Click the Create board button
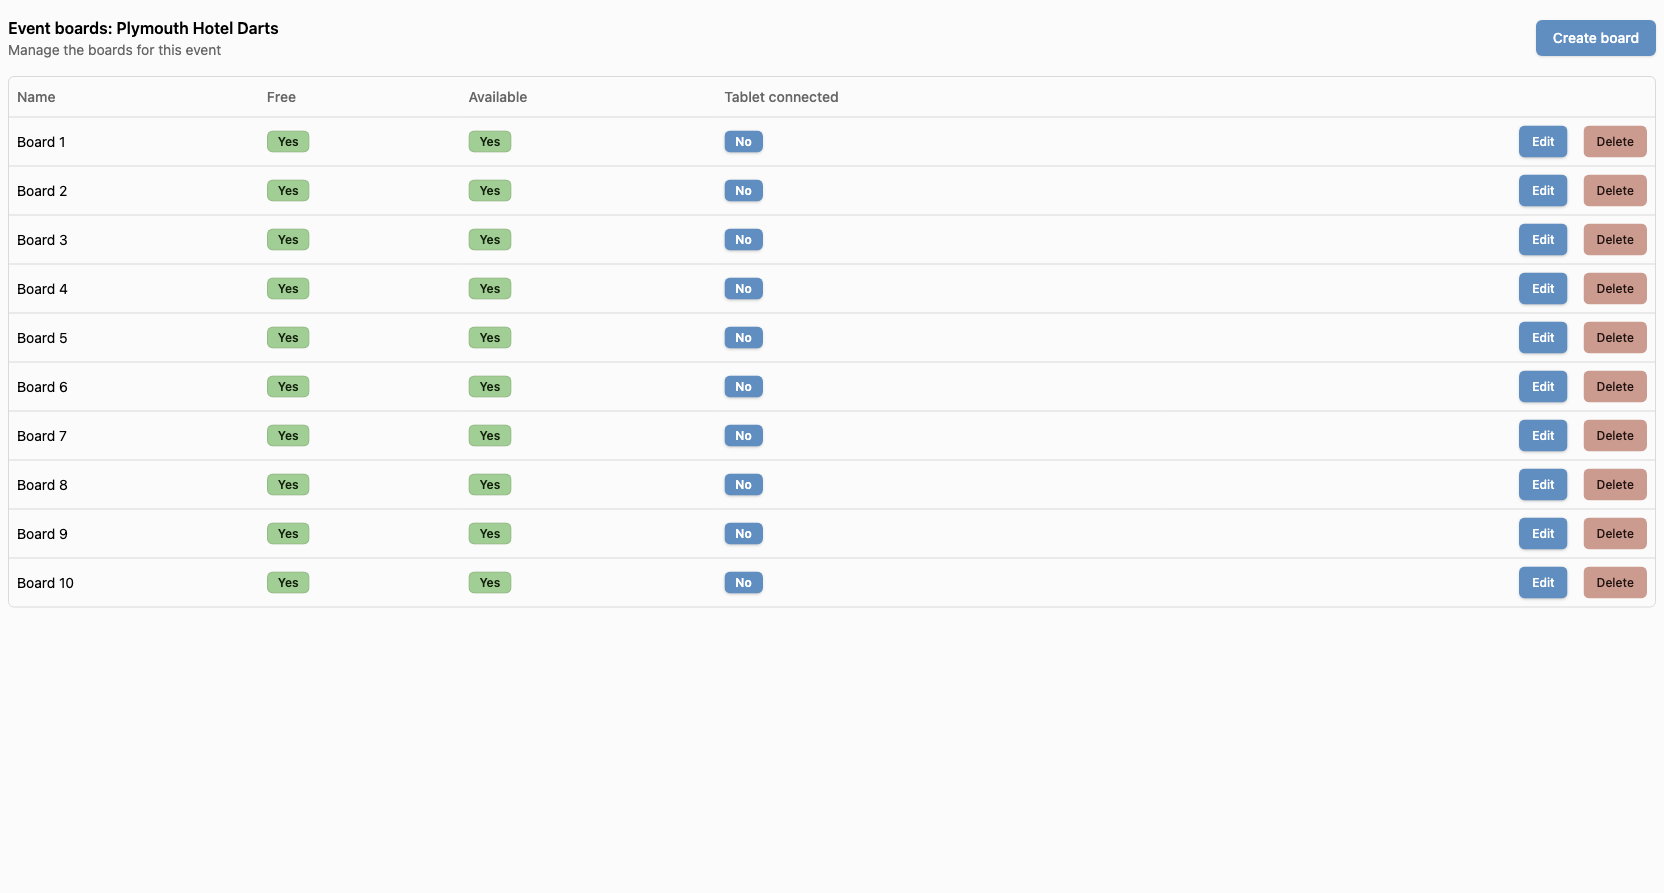The width and height of the screenshot is (1664, 893). (1595, 38)
